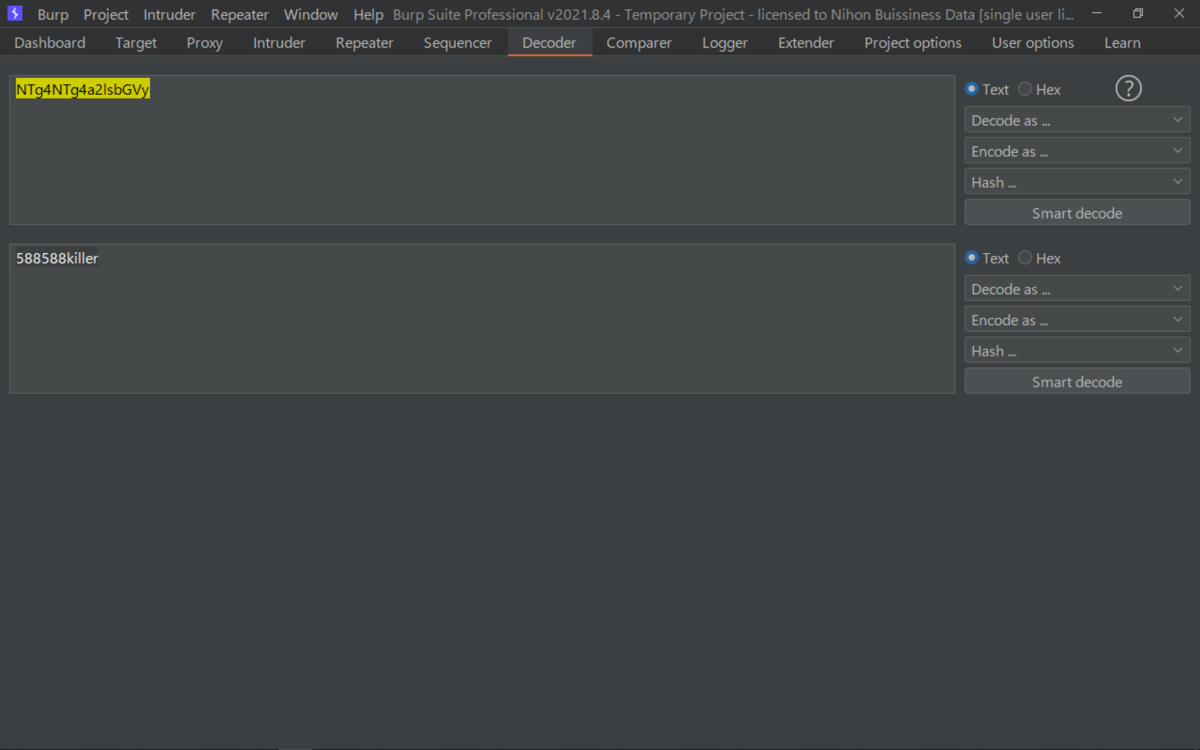Image resolution: width=1200 pixels, height=750 pixels.
Task: Click inside the second decoder output area
Action: 482,319
